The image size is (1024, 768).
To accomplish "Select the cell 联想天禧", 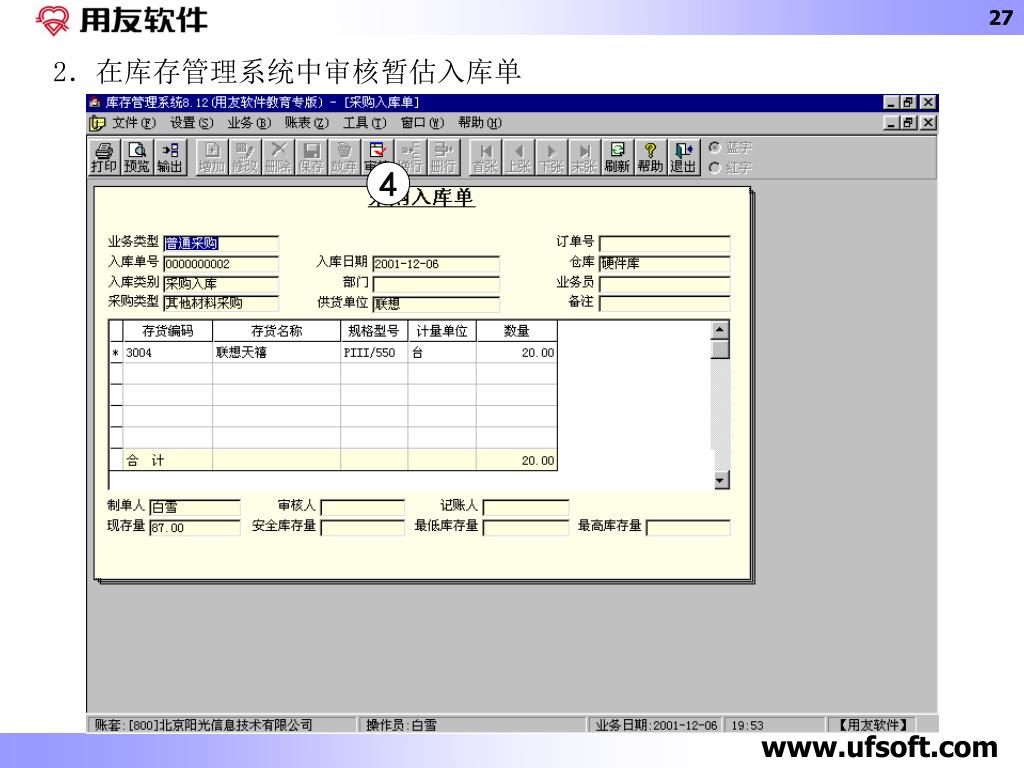I will [276, 353].
